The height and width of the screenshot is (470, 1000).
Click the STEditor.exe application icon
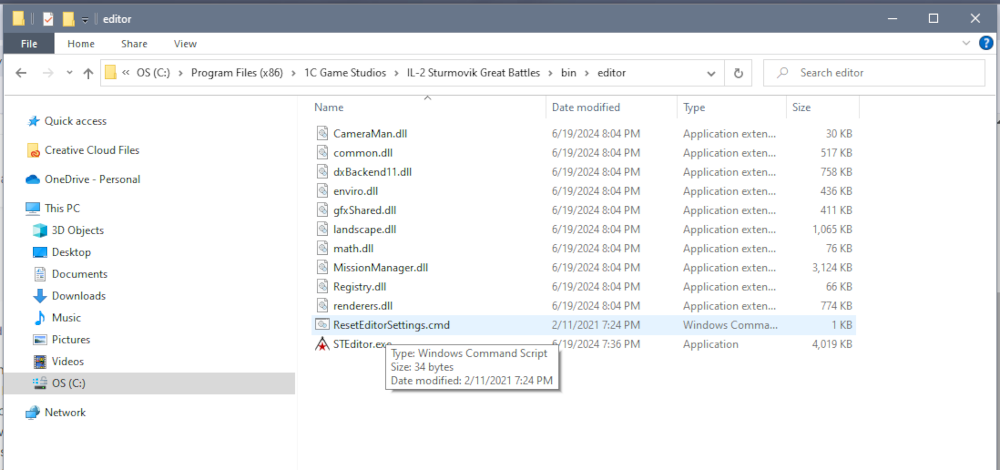tap(322, 344)
